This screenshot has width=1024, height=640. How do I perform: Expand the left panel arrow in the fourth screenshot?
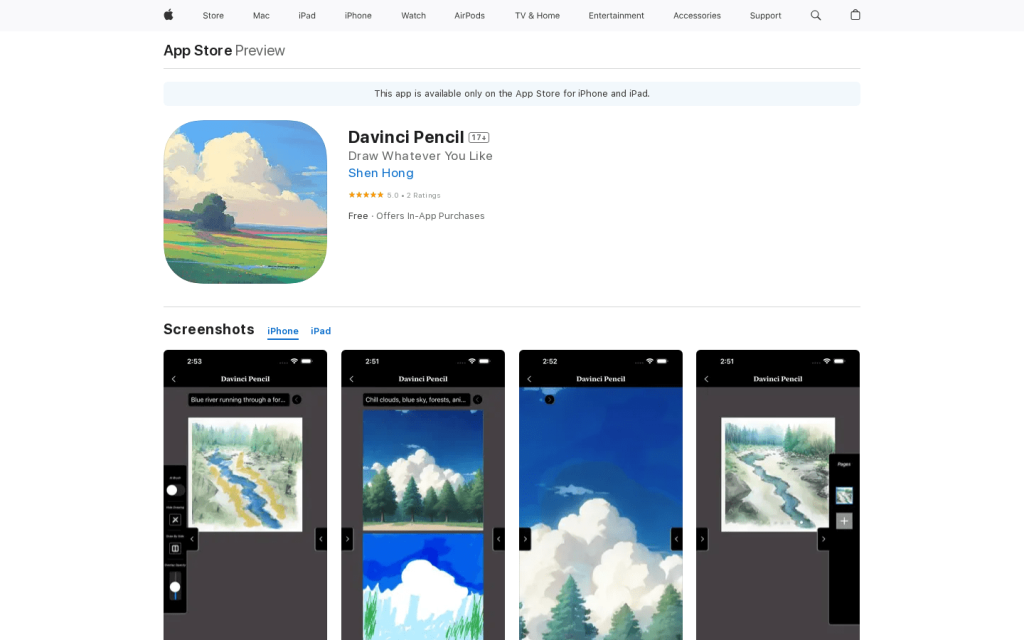coord(702,539)
